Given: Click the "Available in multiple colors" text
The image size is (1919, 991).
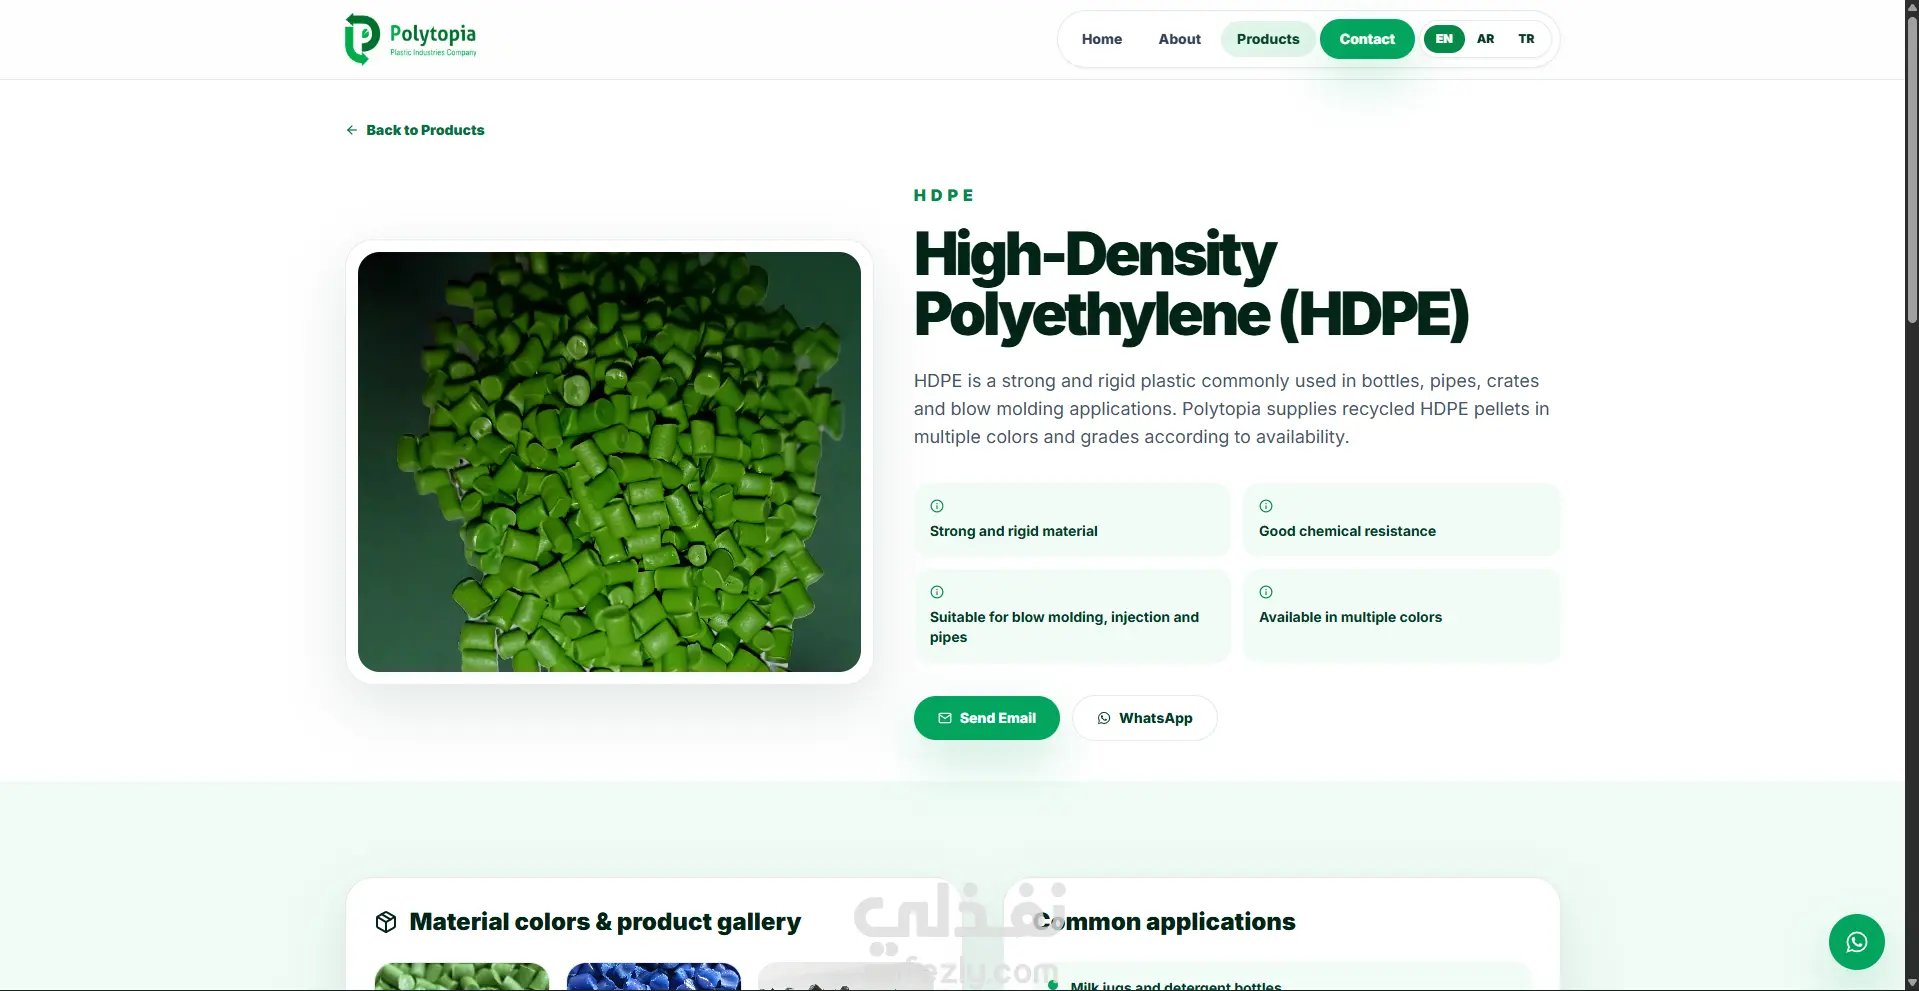Looking at the screenshot, I should click(1350, 617).
